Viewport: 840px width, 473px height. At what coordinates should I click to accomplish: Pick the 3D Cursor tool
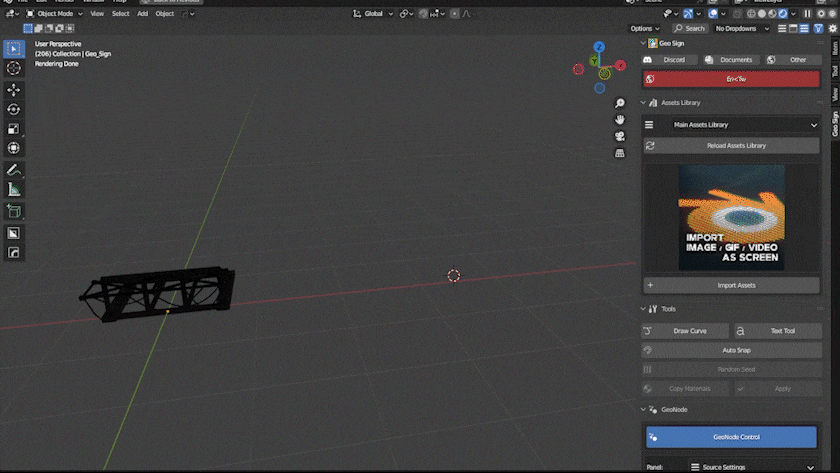14,68
